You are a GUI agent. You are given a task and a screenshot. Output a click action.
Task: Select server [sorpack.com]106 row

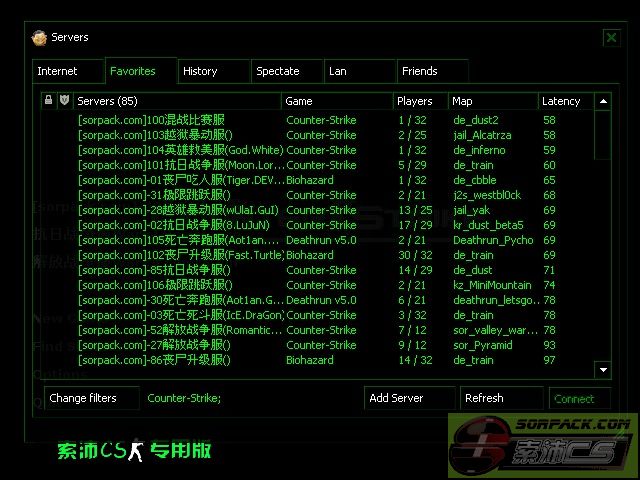317,285
